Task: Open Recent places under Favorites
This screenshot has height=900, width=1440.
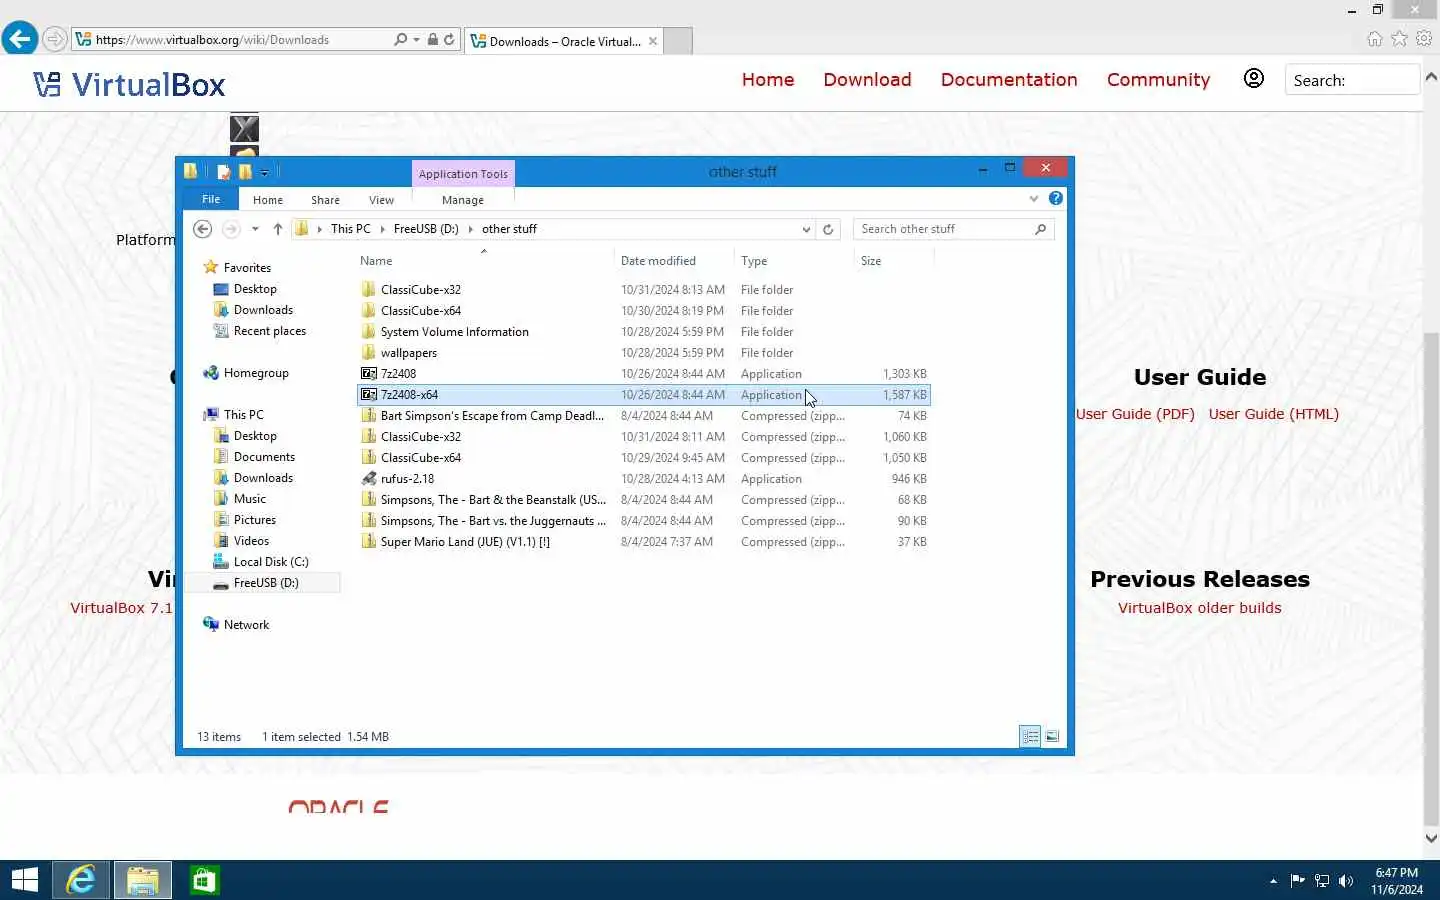Action: coord(269,331)
